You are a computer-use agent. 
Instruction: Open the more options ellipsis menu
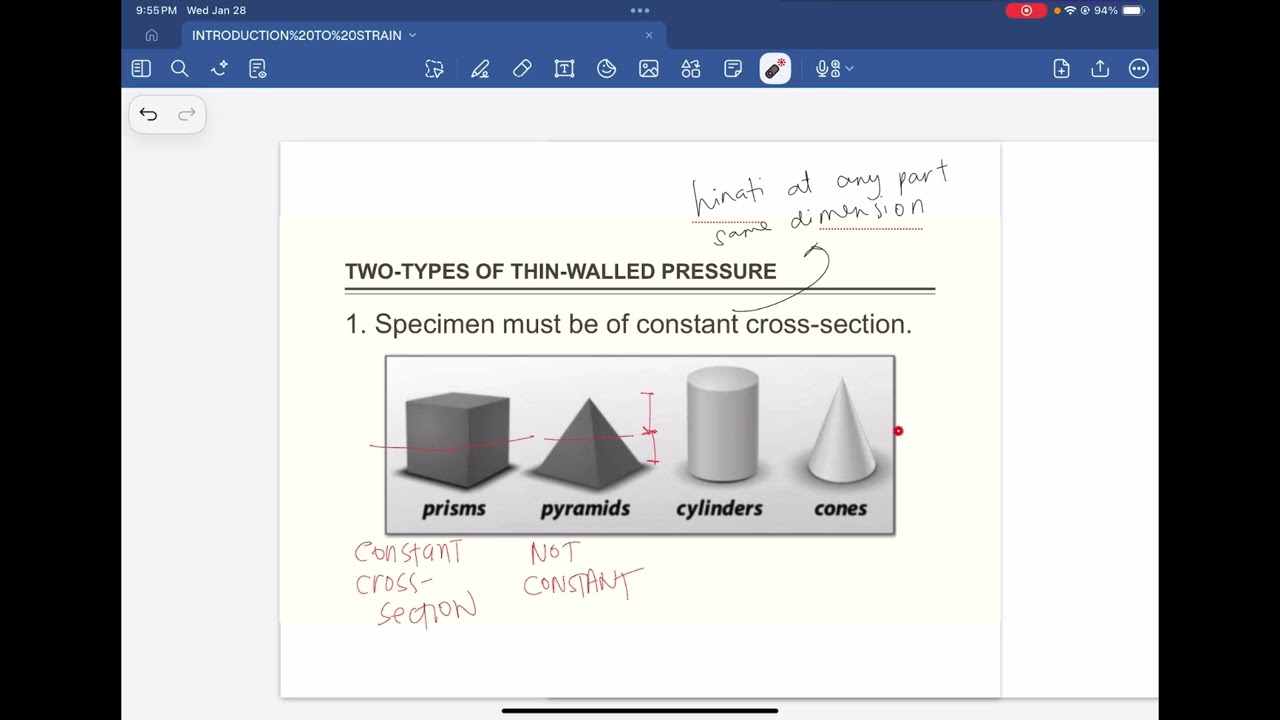click(1139, 69)
